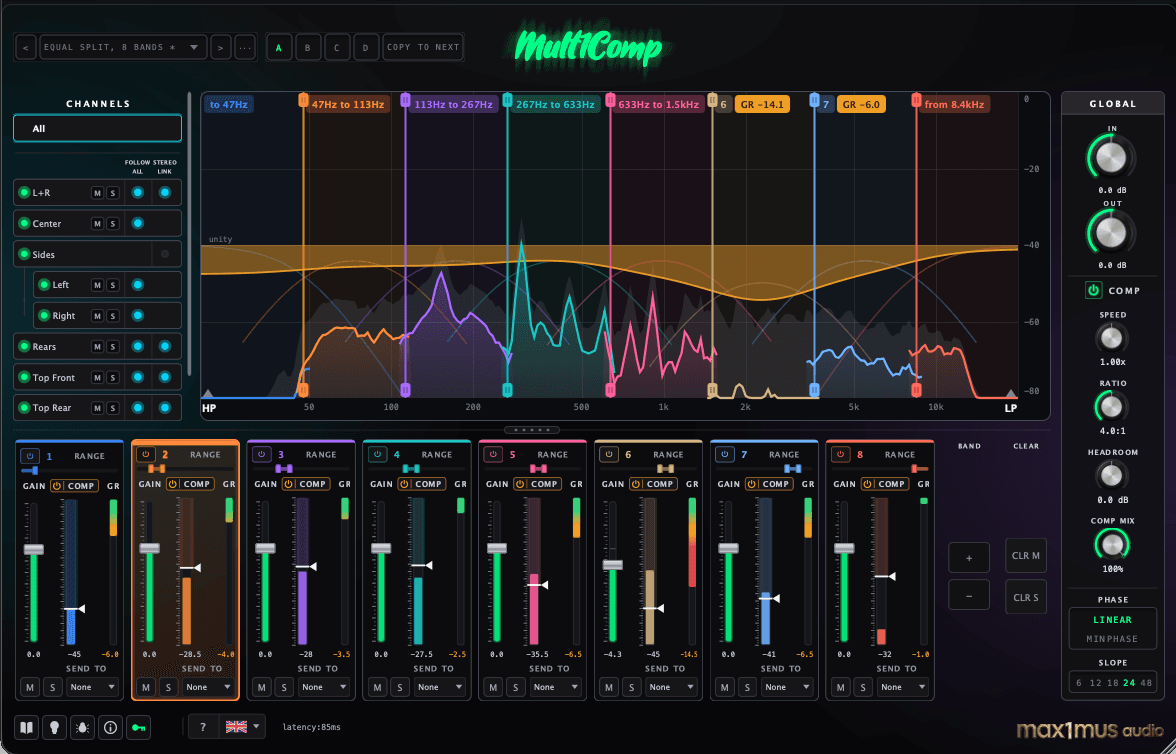This screenshot has width=1176, height=754.
Task: Open the preset options ellipsis button
Action: coord(244,47)
